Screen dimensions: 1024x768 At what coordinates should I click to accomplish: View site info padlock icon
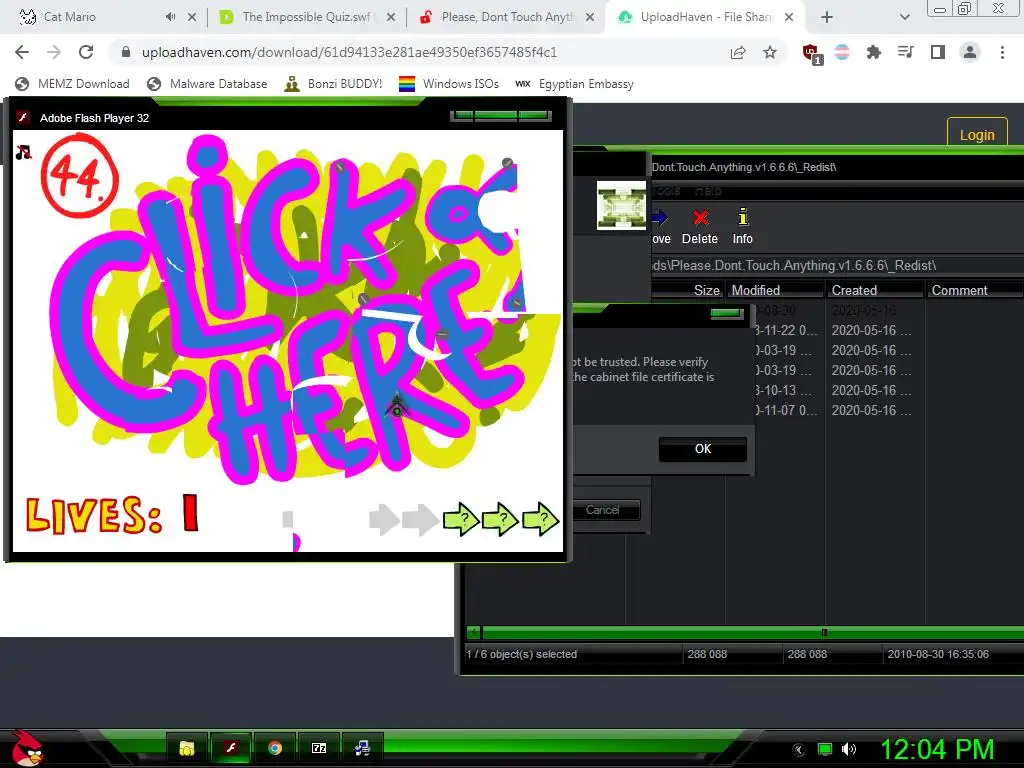(125, 52)
